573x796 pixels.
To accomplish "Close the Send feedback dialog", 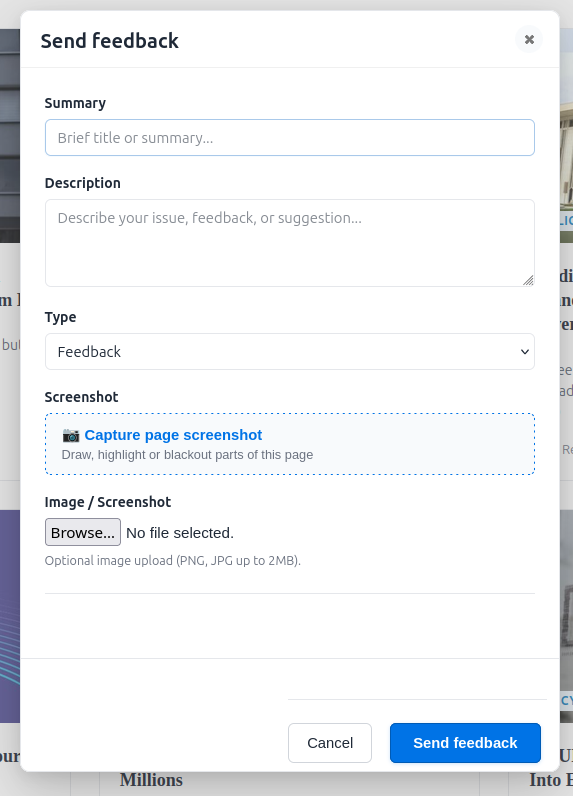I will coord(529,40).
